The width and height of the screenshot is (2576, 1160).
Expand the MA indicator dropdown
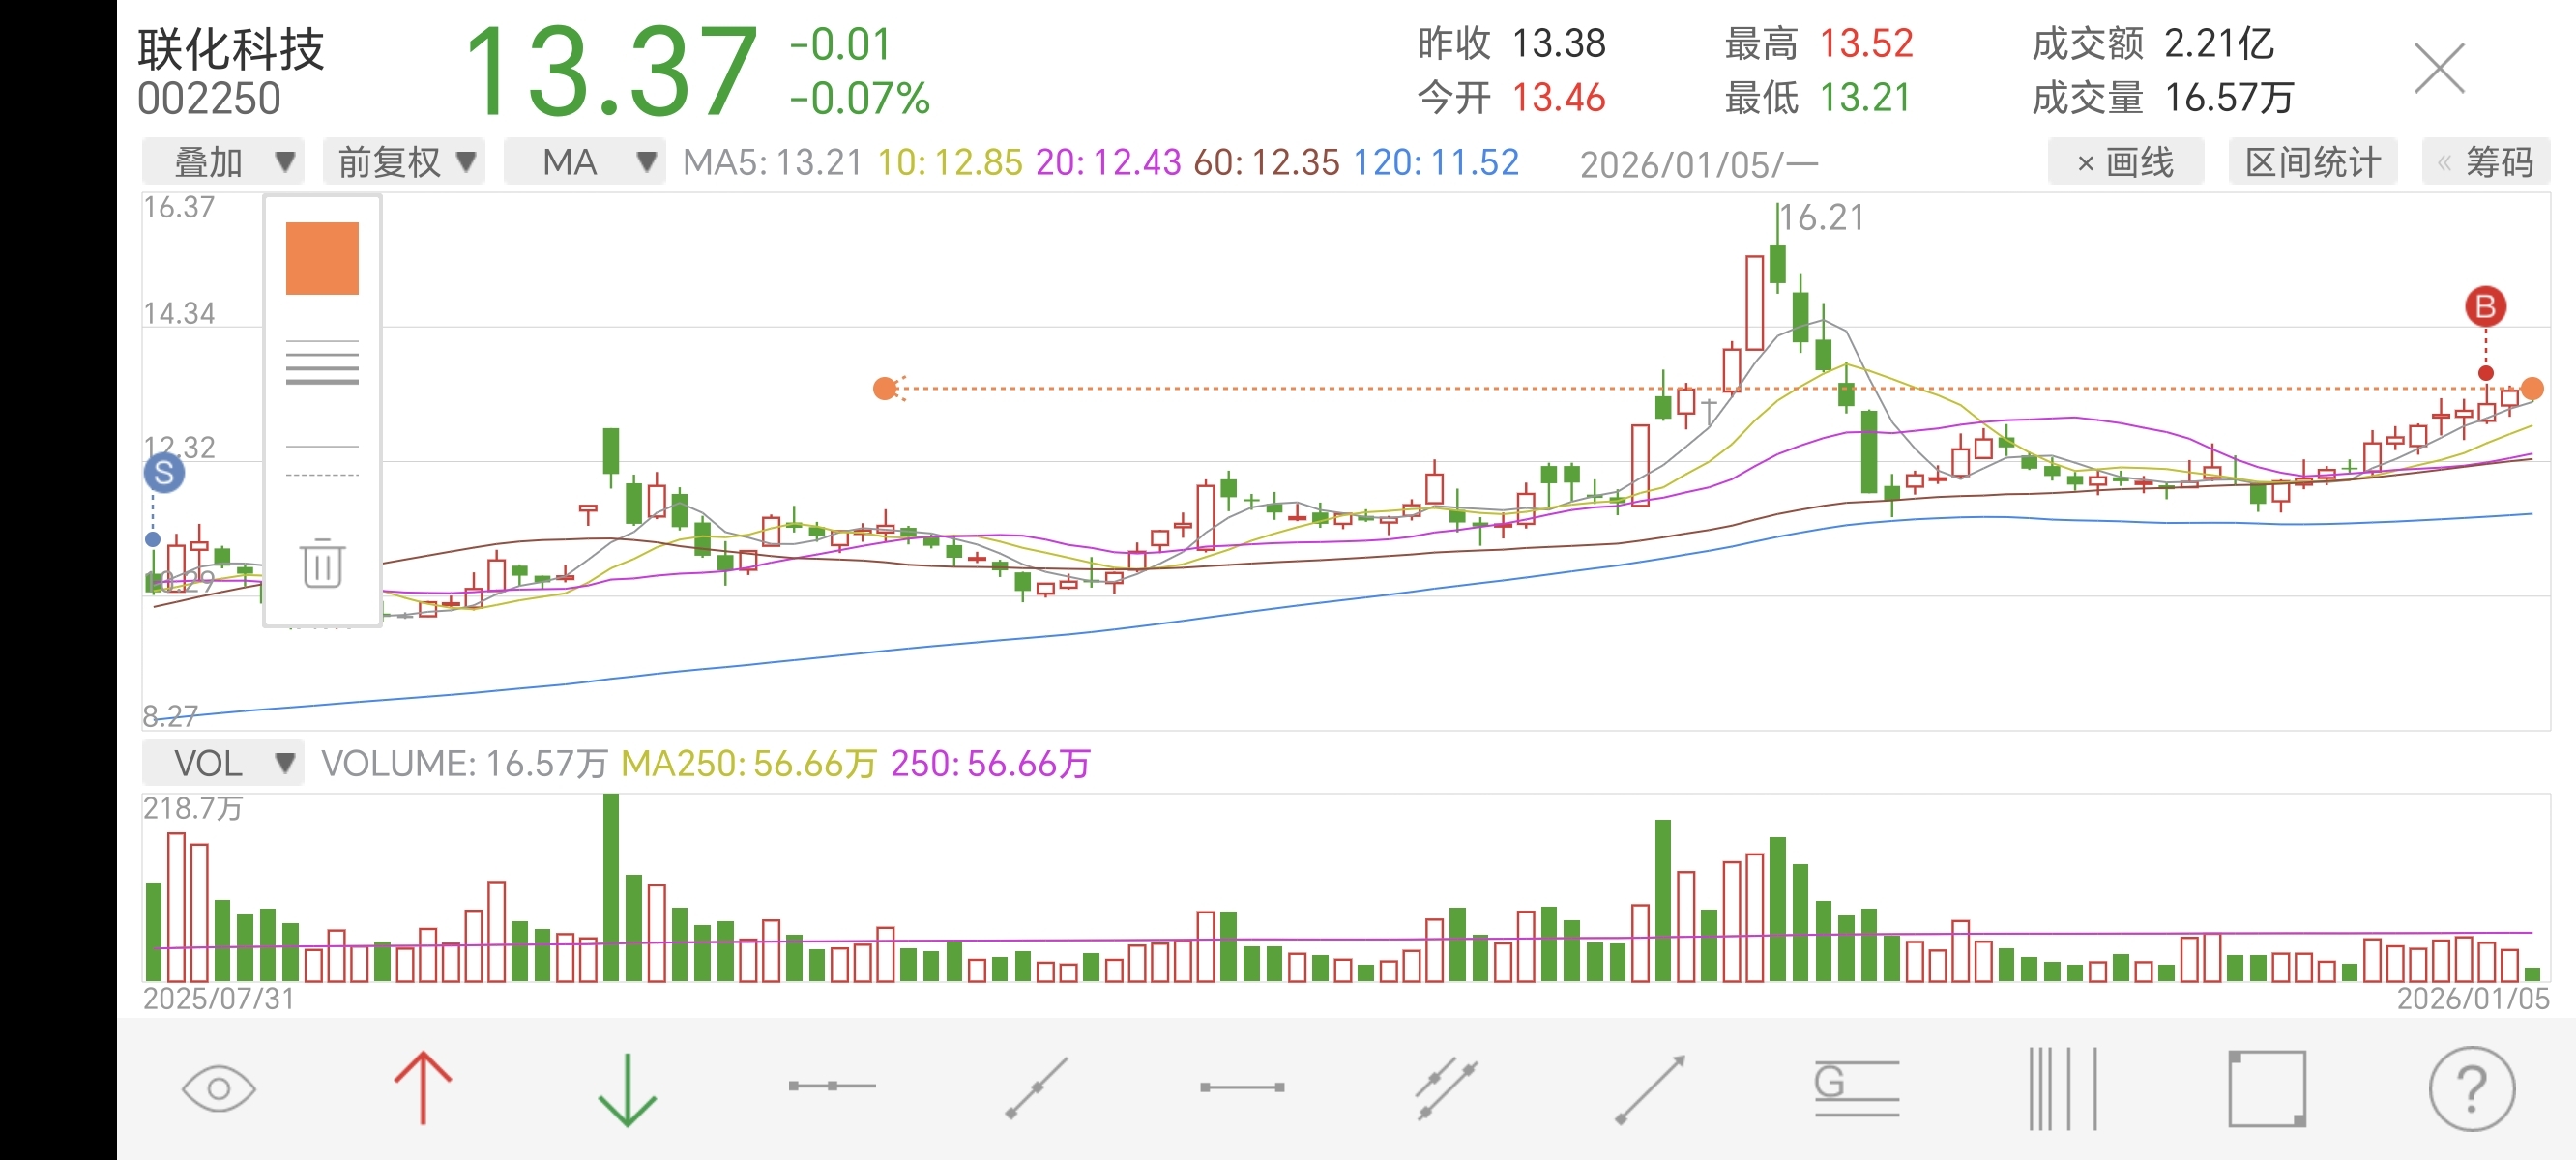pos(585,162)
